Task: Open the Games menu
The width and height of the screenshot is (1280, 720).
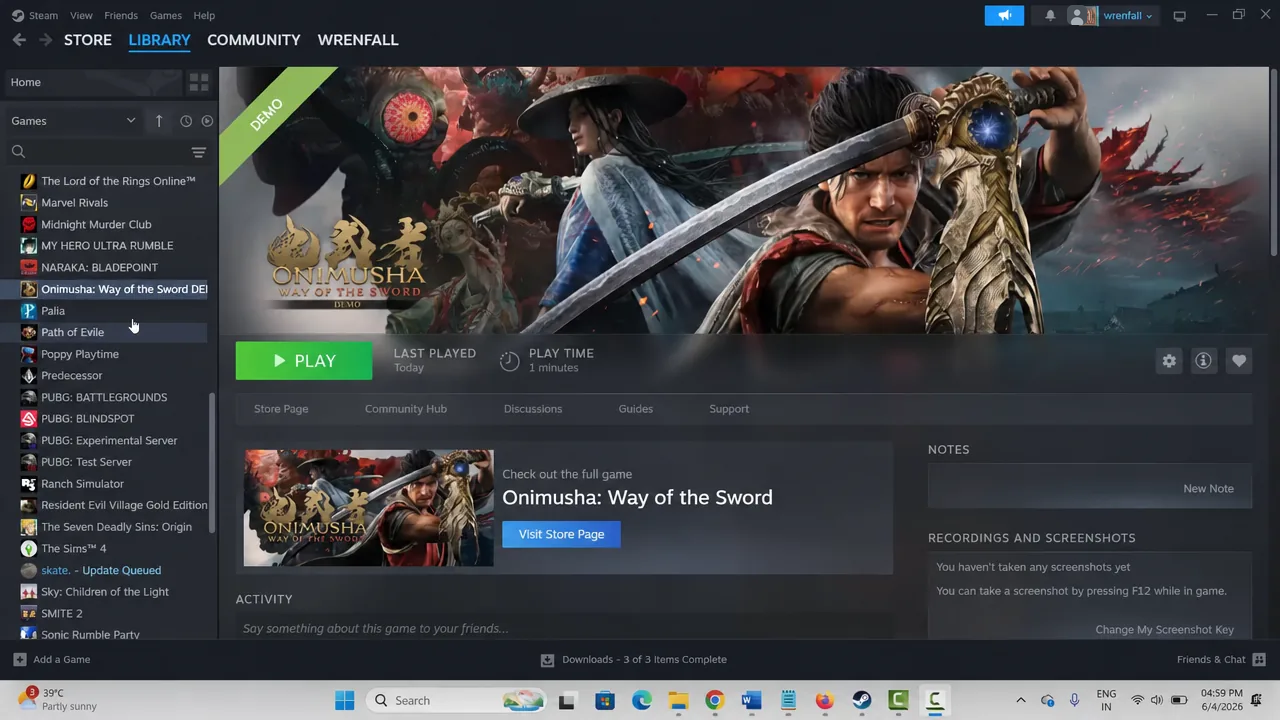Action: (x=165, y=15)
